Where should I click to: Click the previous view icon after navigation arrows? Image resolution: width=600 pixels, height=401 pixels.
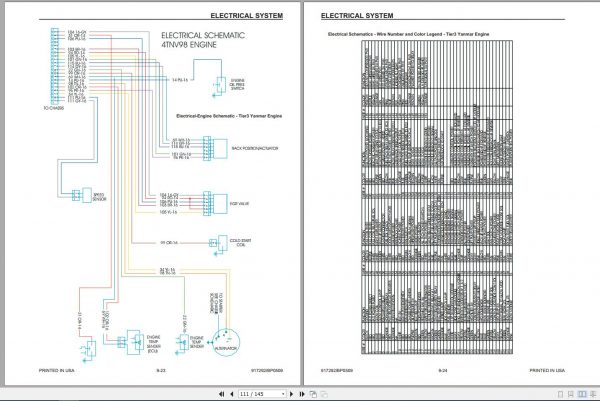tap(313, 394)
